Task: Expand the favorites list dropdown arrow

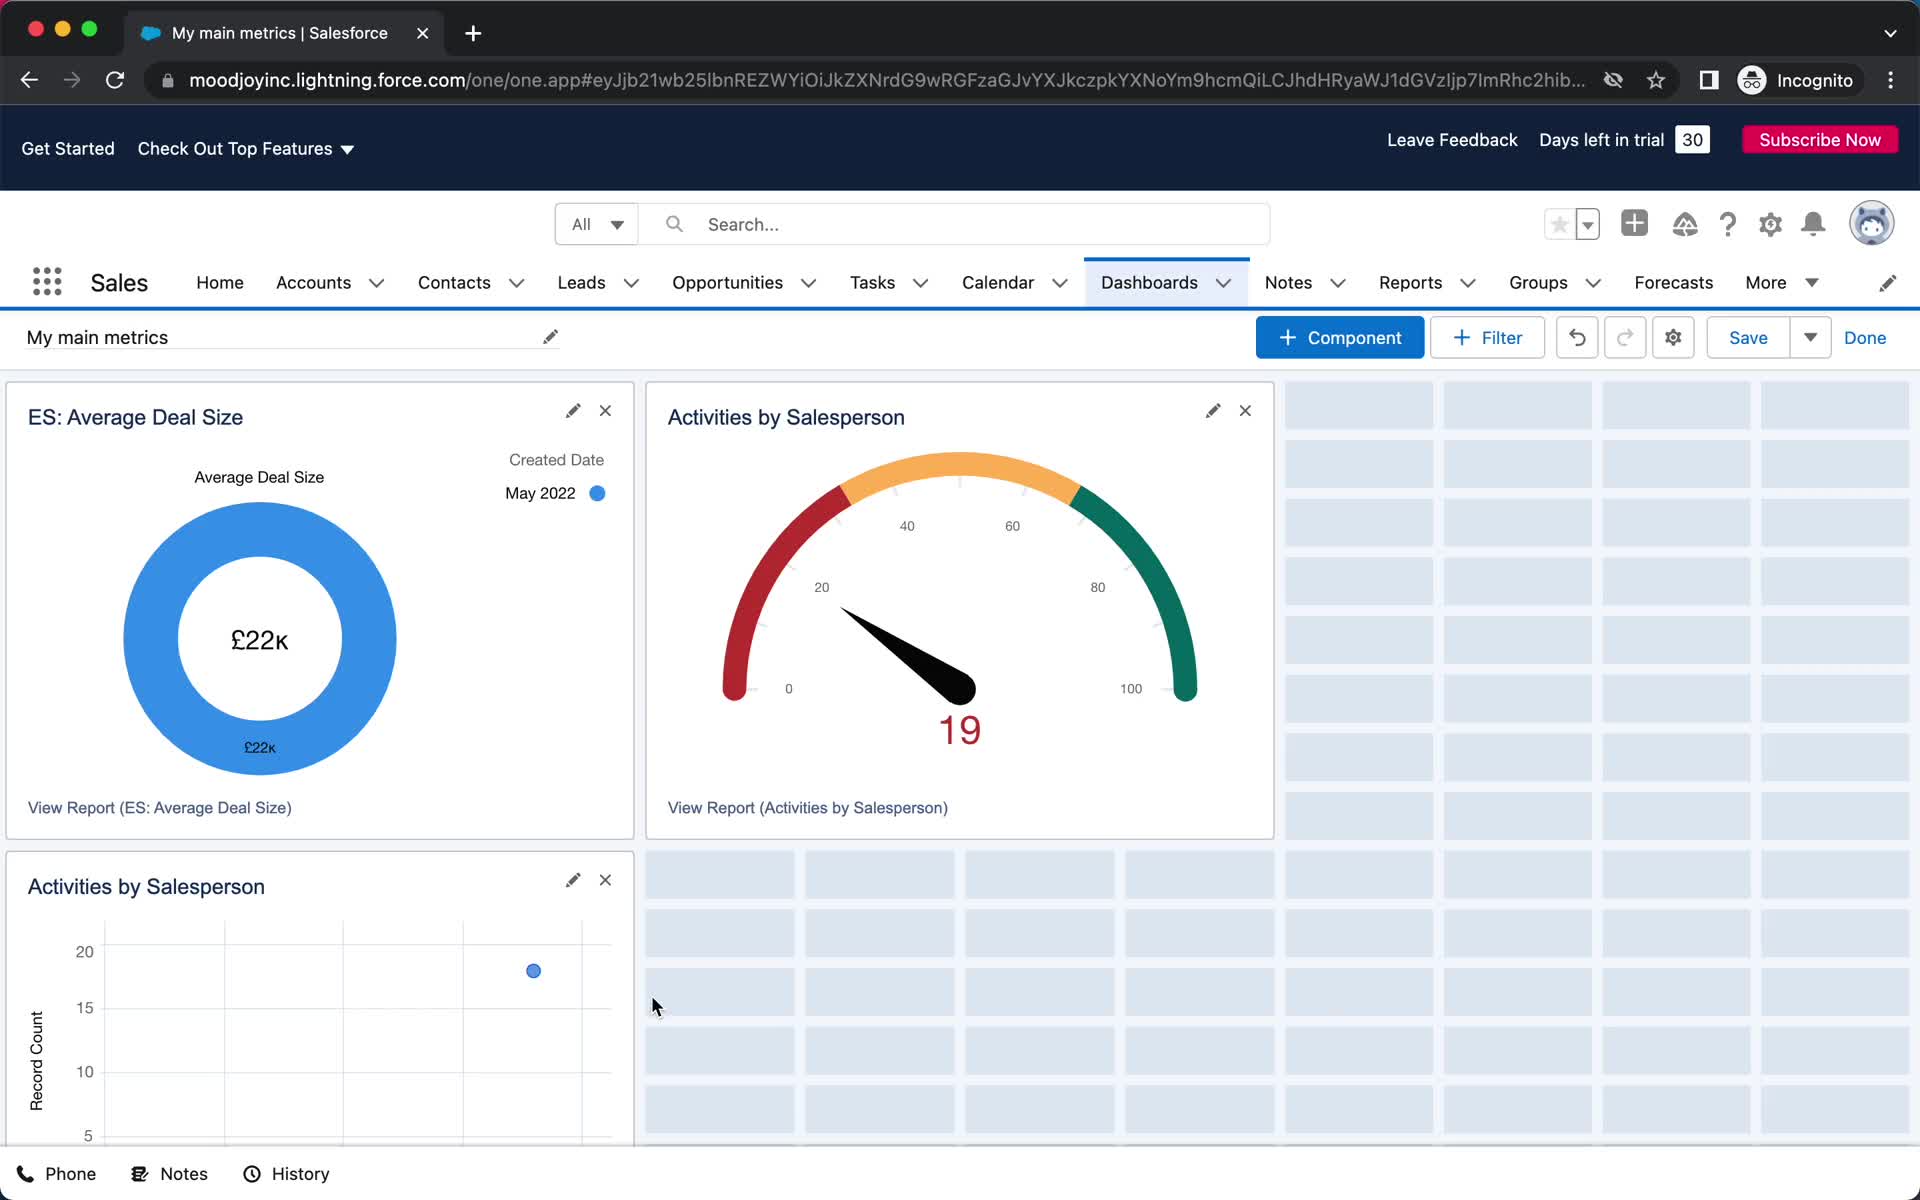Action: (x=1587, y=224)
